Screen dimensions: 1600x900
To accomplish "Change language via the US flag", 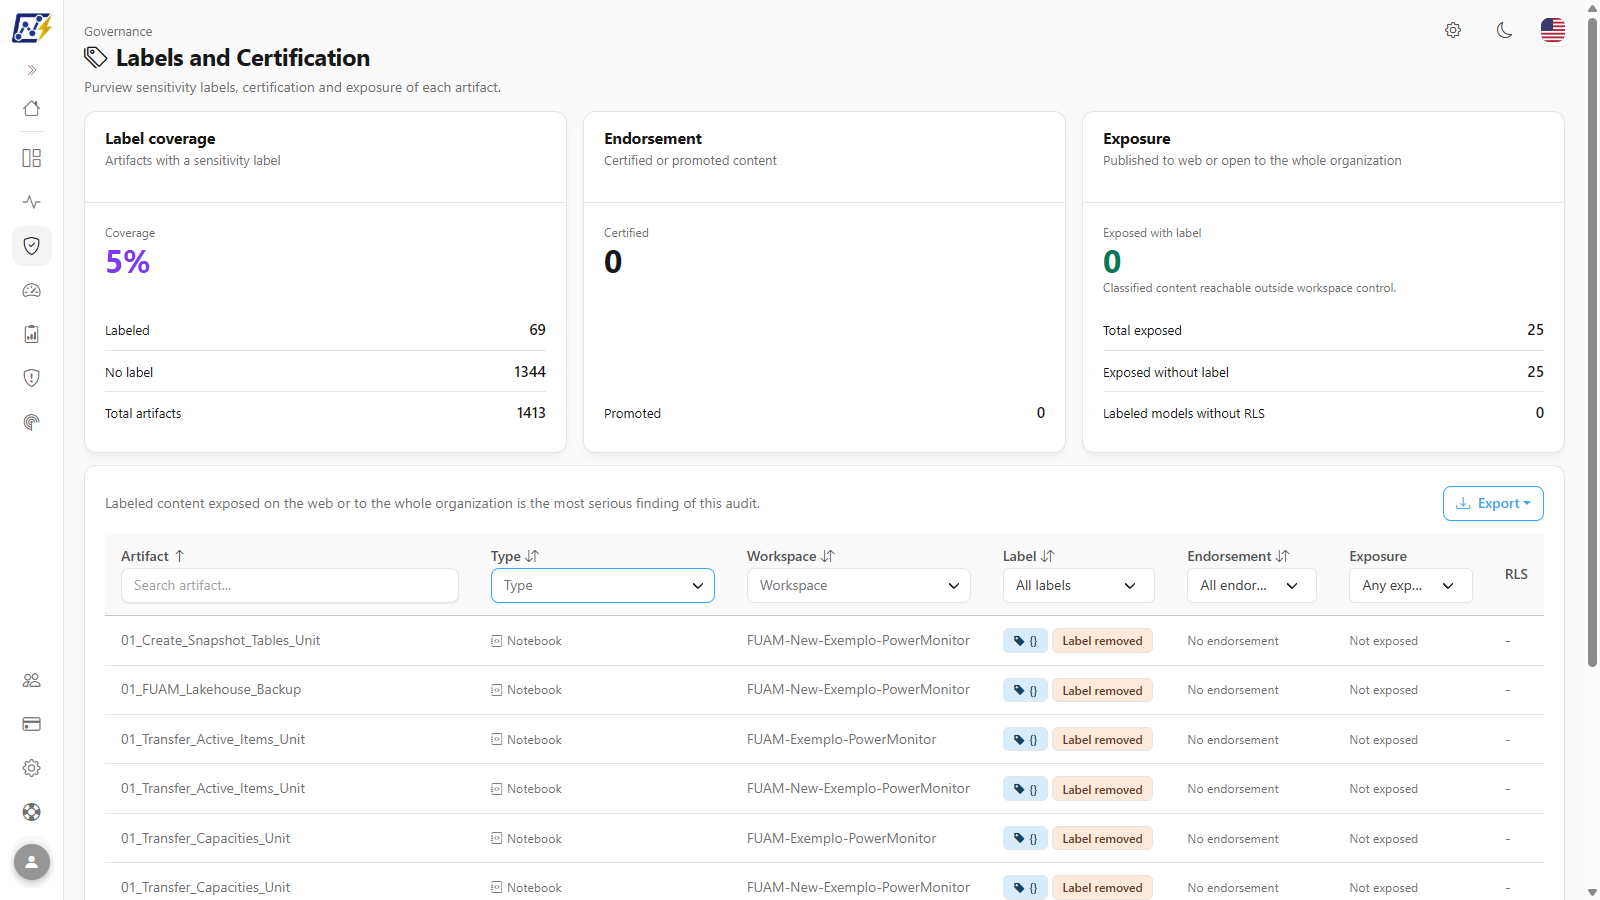I will click(x=1553, y=30).
